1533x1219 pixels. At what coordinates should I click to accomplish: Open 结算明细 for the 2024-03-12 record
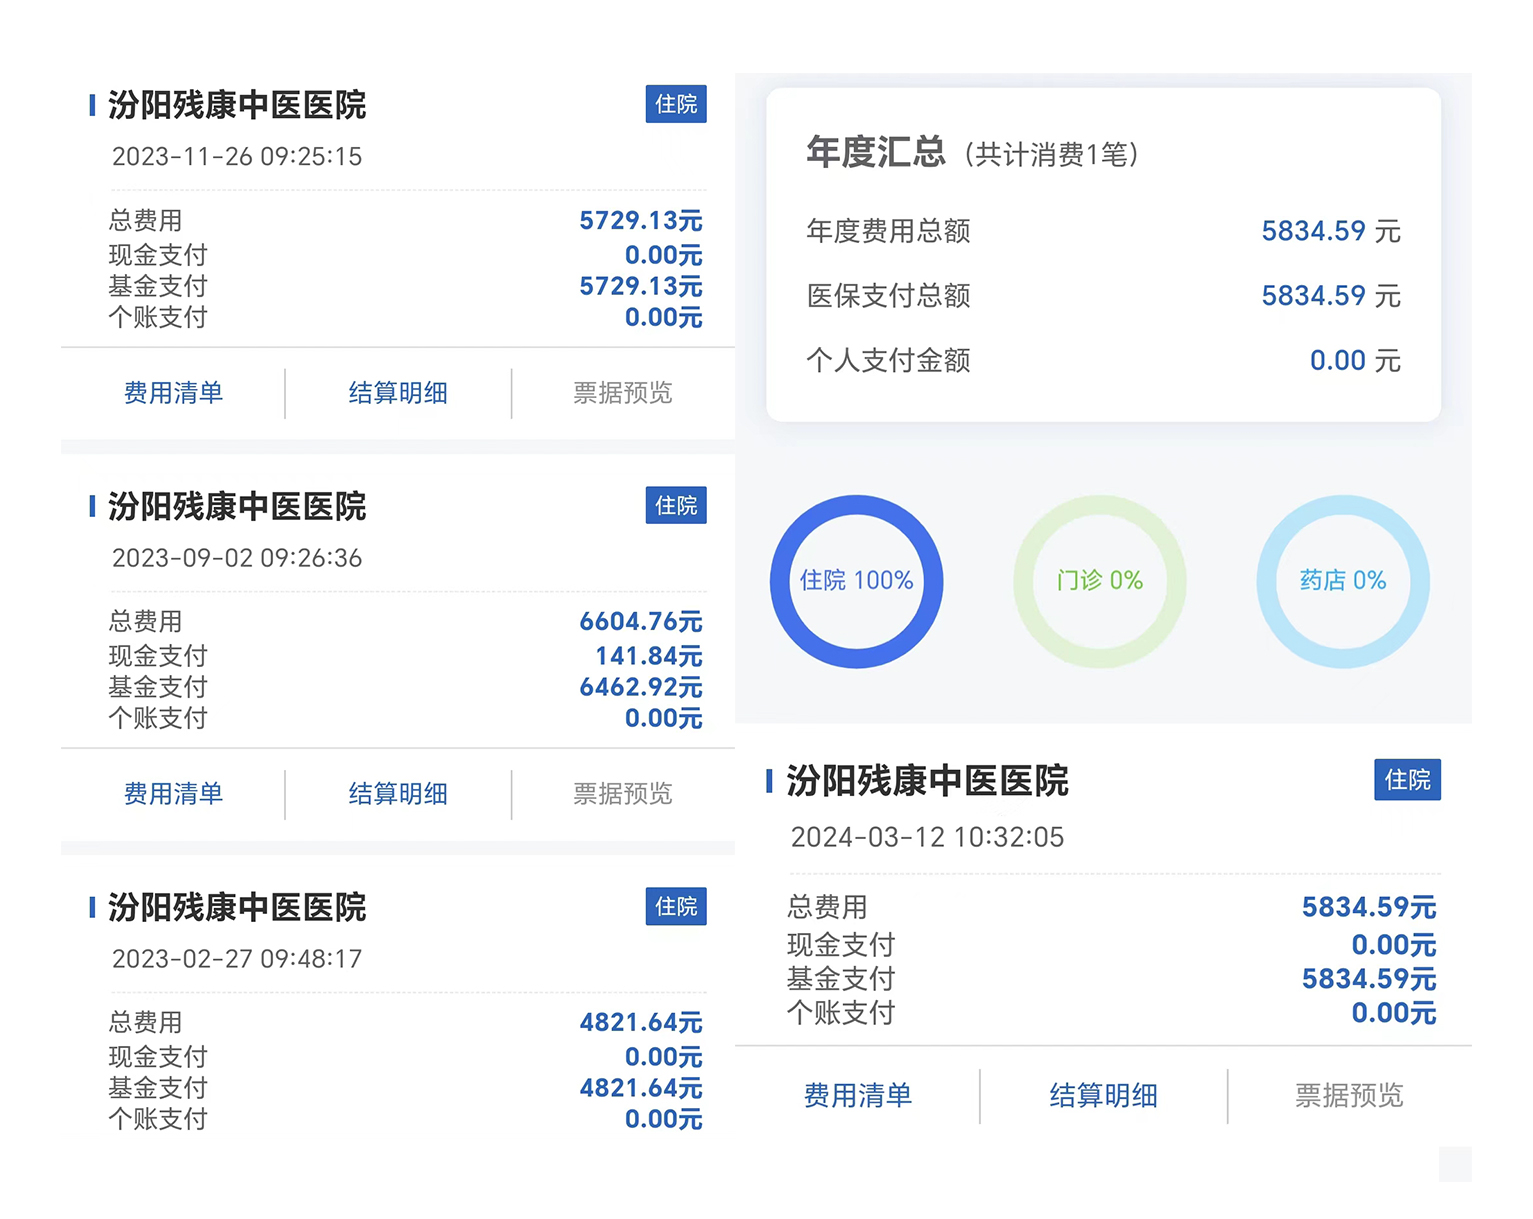coord(1103,1096)
